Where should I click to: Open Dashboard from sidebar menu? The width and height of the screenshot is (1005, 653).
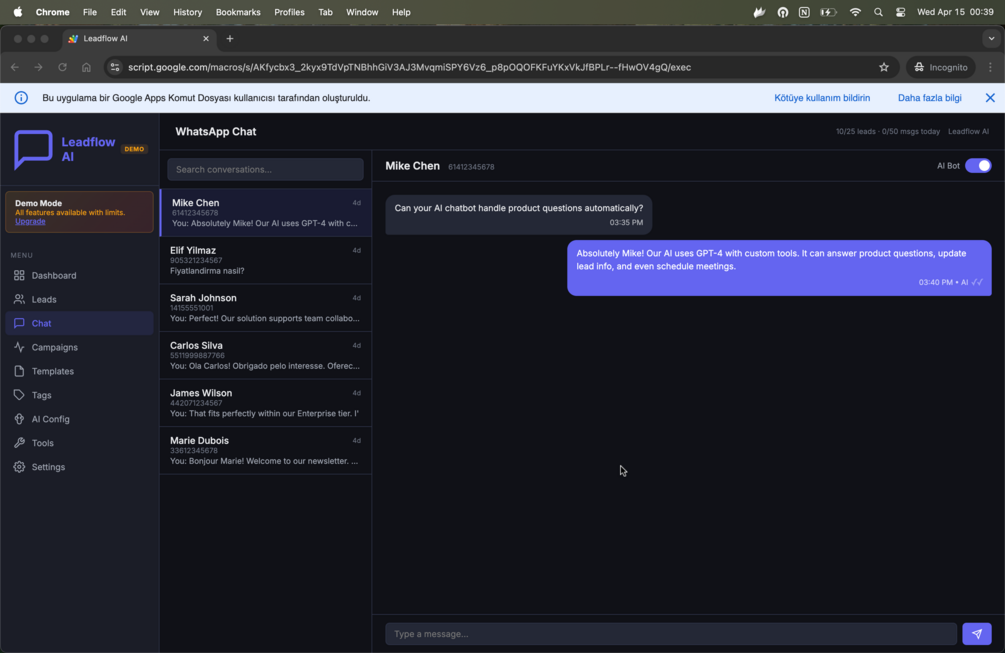(x=79, y=276)
